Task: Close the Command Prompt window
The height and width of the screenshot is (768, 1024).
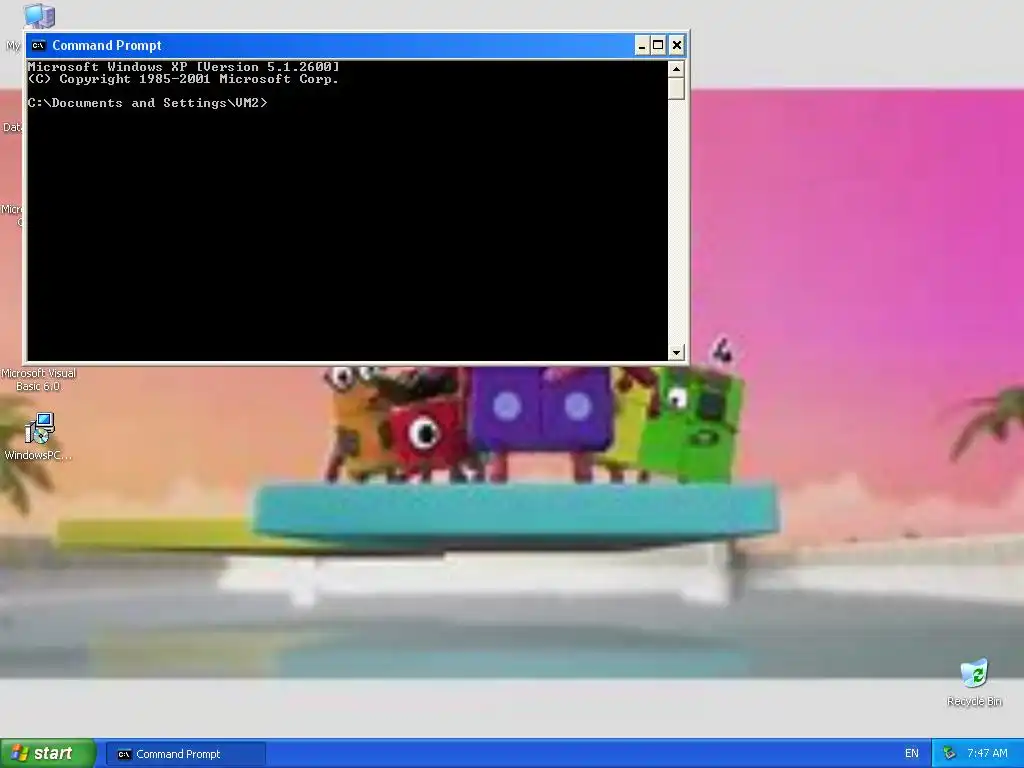Action: (x=677, y=45)
